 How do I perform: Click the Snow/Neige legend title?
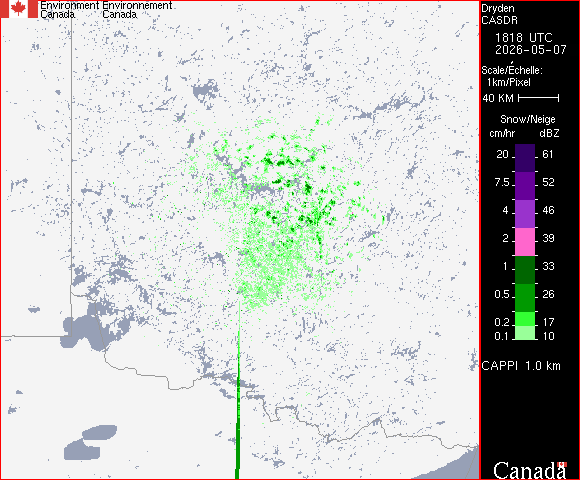click(x=528, y=119)
